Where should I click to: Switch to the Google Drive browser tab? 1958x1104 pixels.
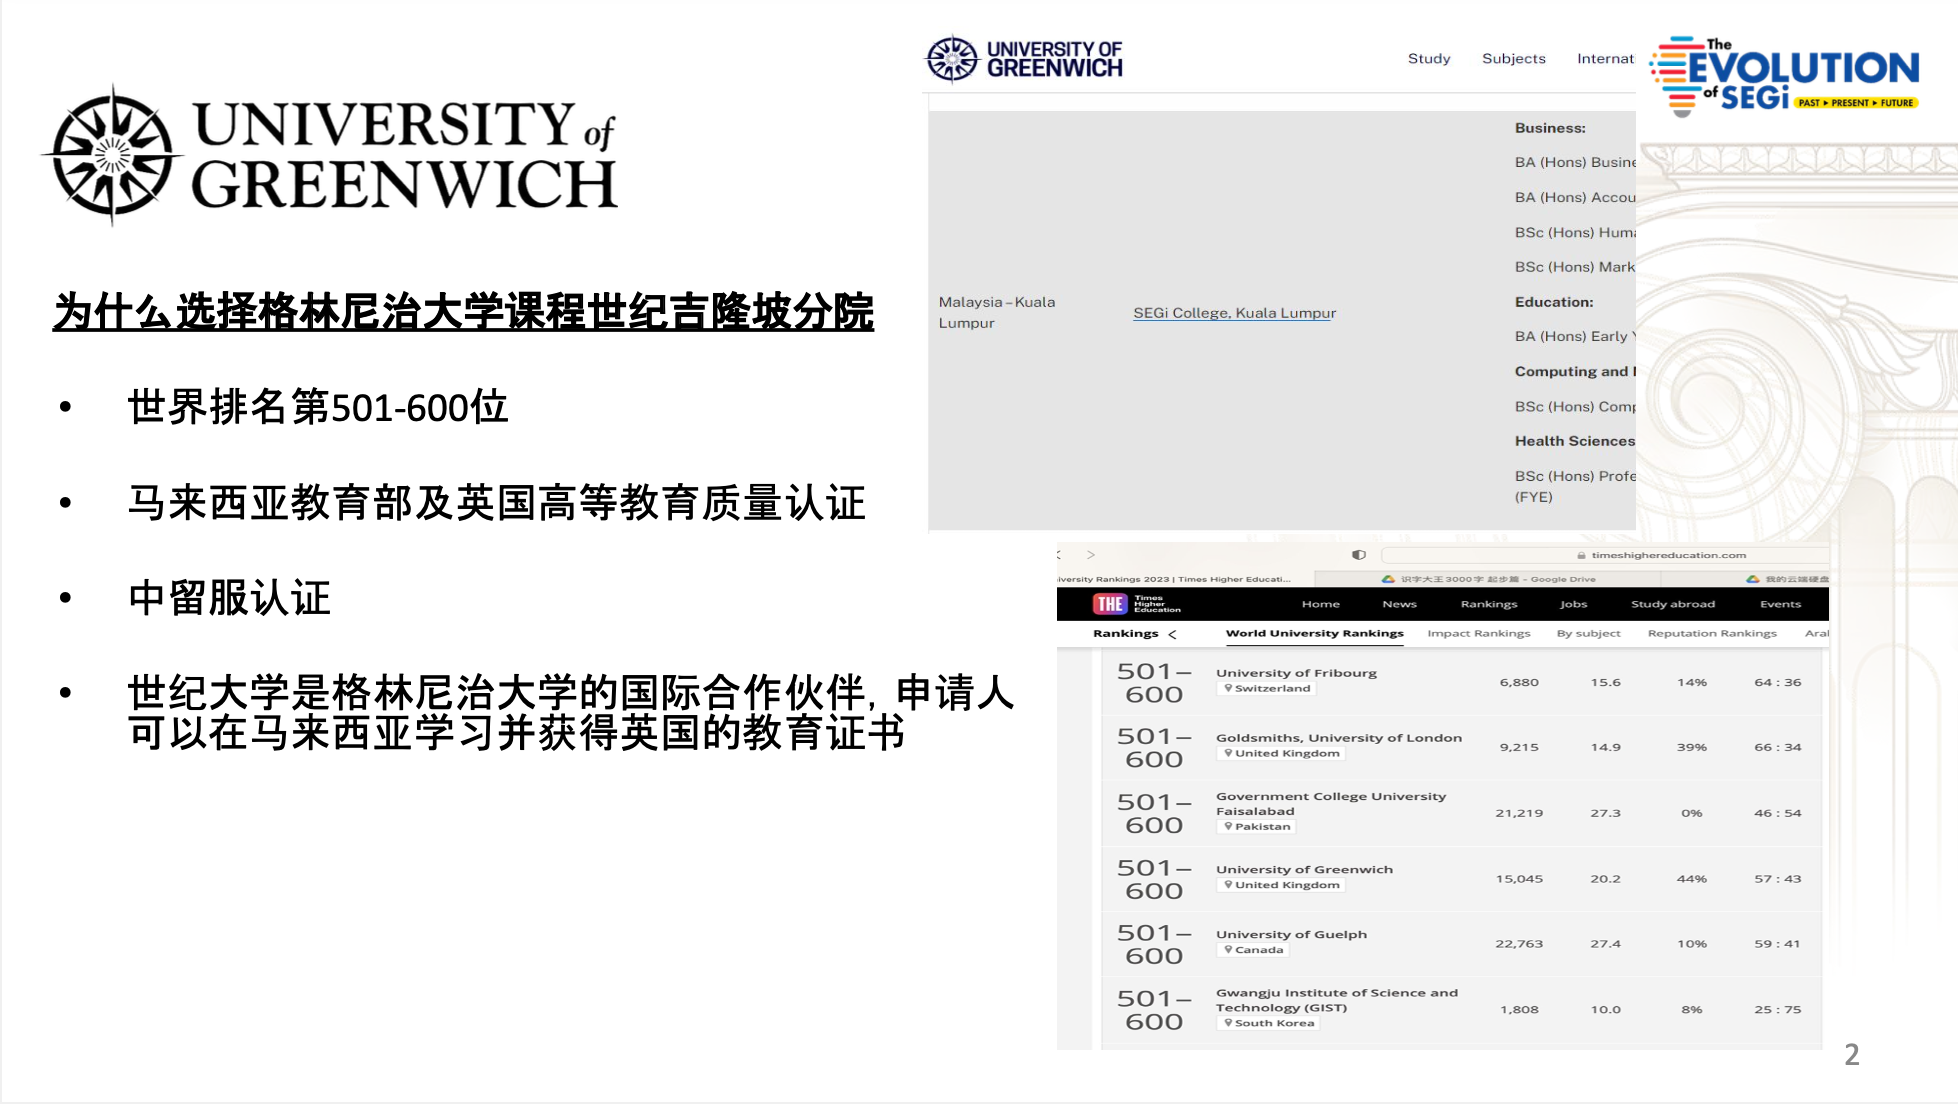1490,579
